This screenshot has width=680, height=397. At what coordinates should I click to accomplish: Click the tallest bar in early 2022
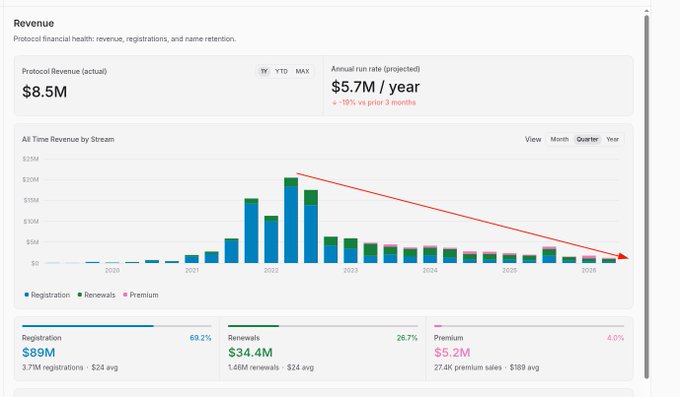[291, 220]
